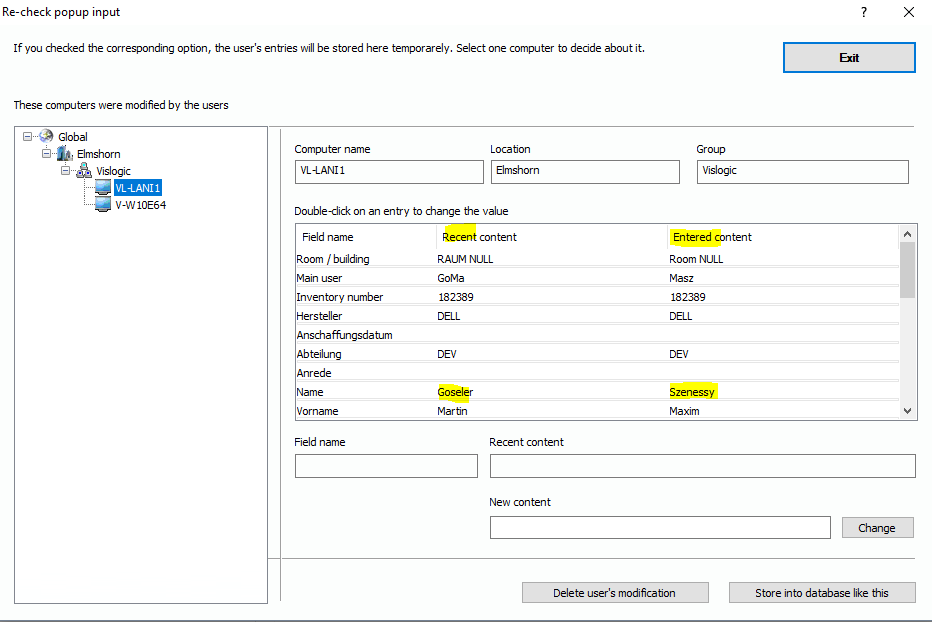Collapse the Elmshorn tree node

(x=46, y=154)
